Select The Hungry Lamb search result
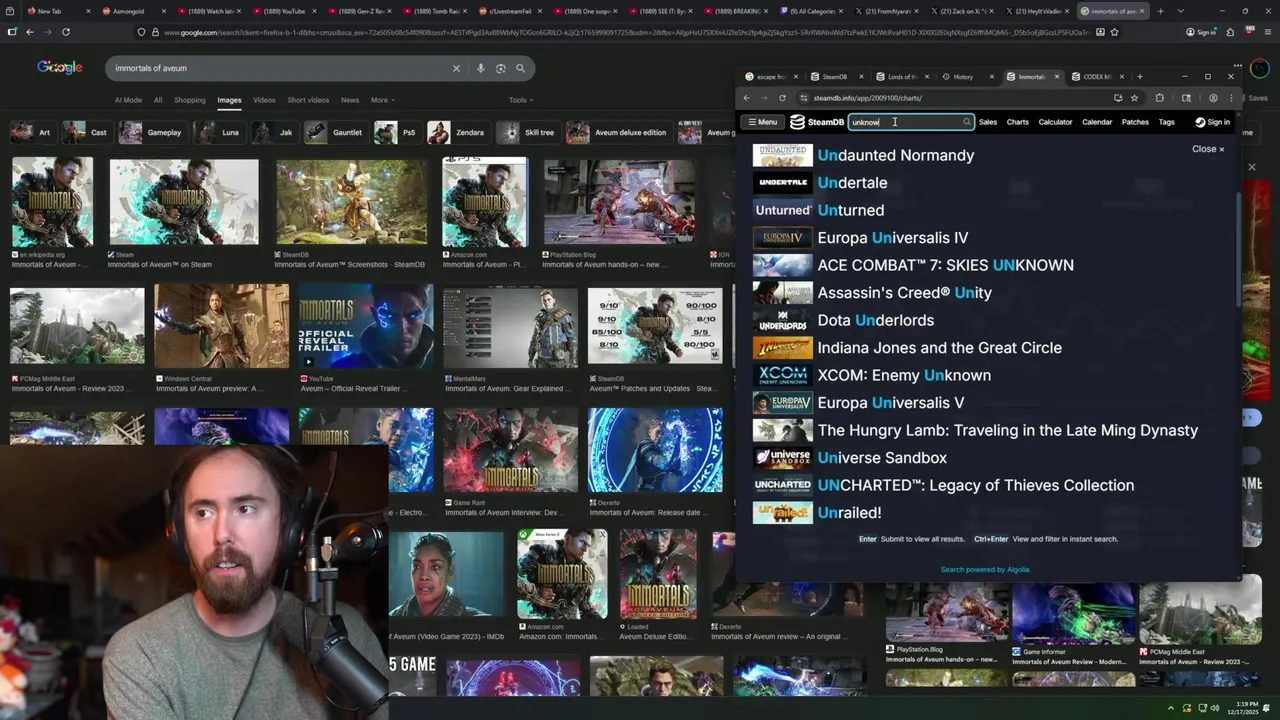1280x720 pixels. coord(988,430)
